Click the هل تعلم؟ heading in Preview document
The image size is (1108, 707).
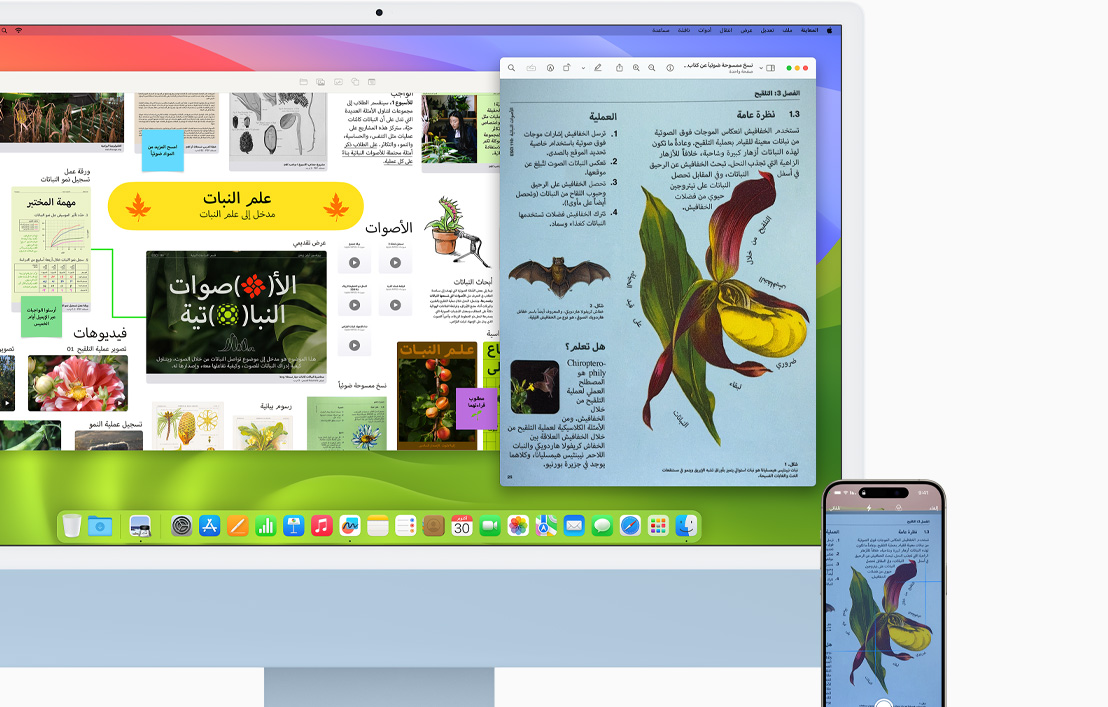pos(585,347)
